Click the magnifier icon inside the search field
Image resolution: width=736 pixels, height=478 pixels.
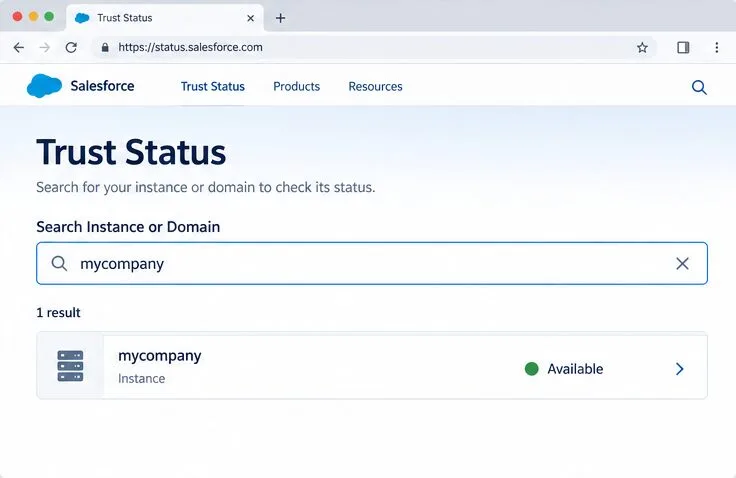(59, 263)
